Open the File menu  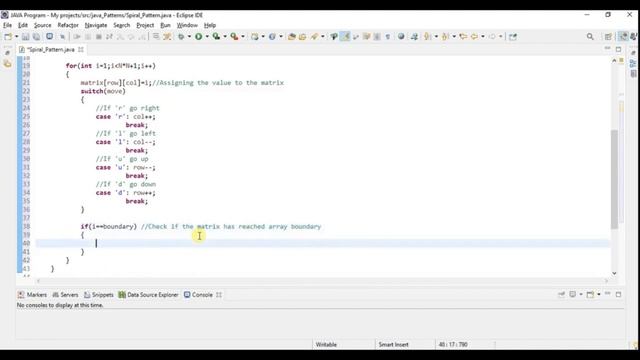(x=7, y=25)
